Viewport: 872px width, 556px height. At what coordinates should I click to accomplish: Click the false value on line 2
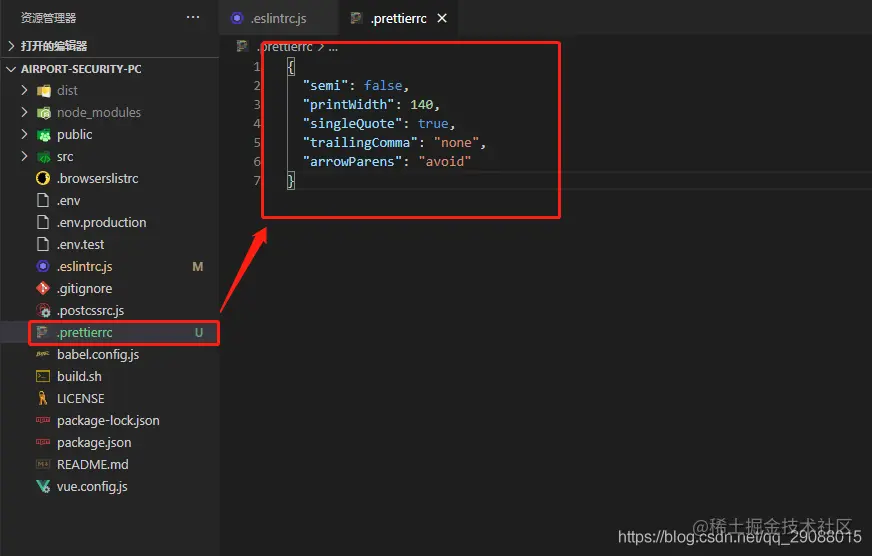tap(383, 86)
